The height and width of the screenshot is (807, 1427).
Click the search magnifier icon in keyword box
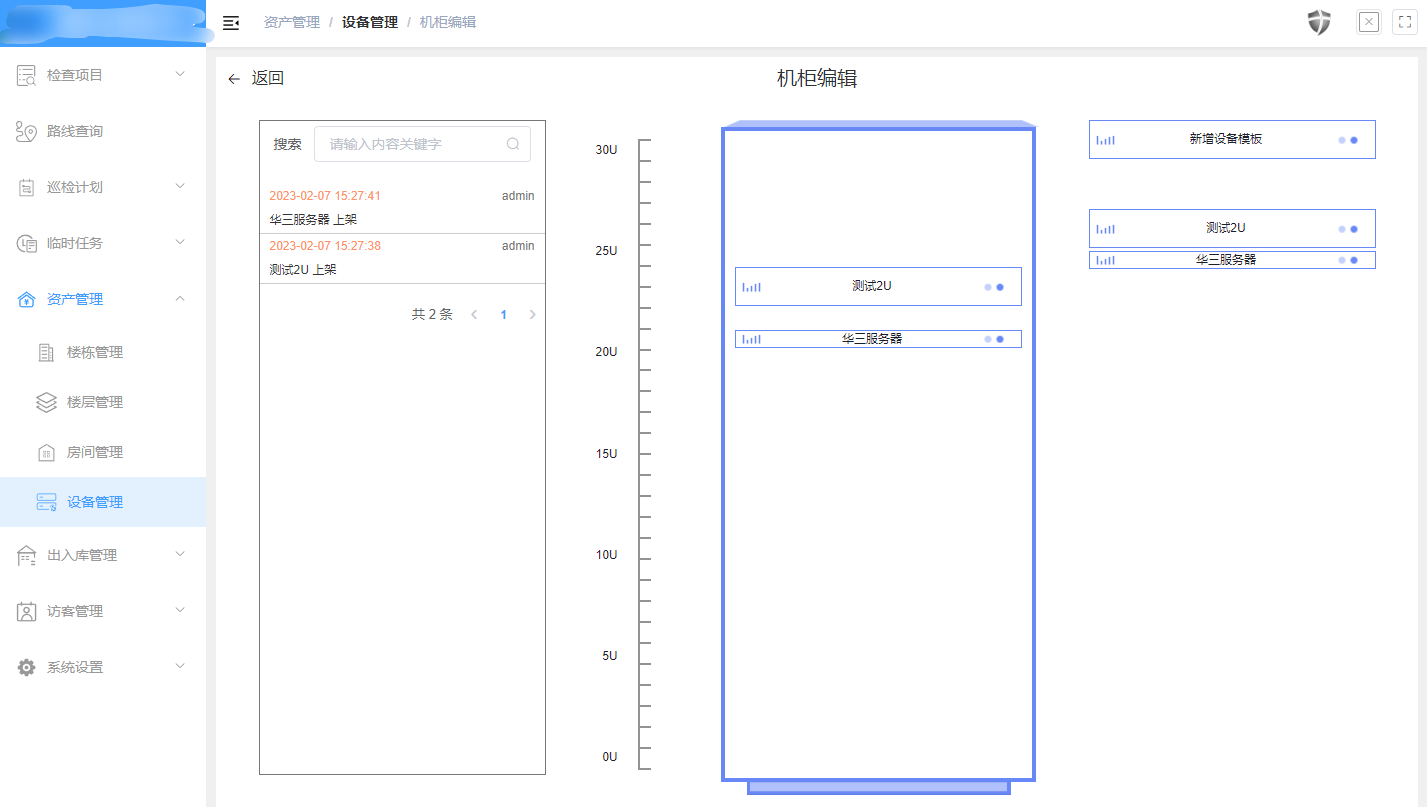click(x=513, y=144)
